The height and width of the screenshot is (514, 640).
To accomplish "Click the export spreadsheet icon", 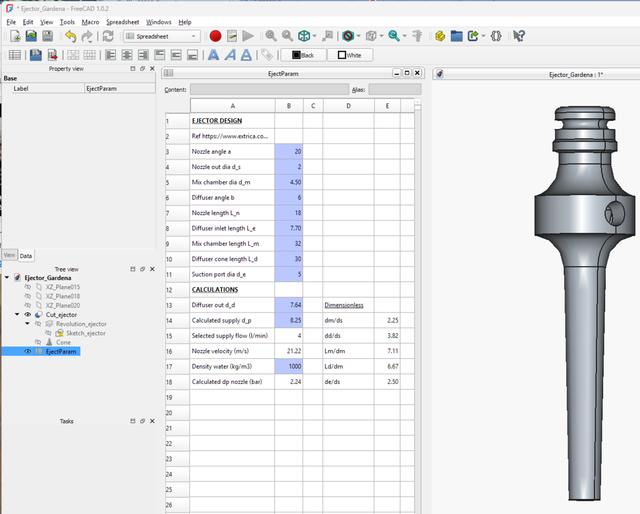I will tap(52, 55).
